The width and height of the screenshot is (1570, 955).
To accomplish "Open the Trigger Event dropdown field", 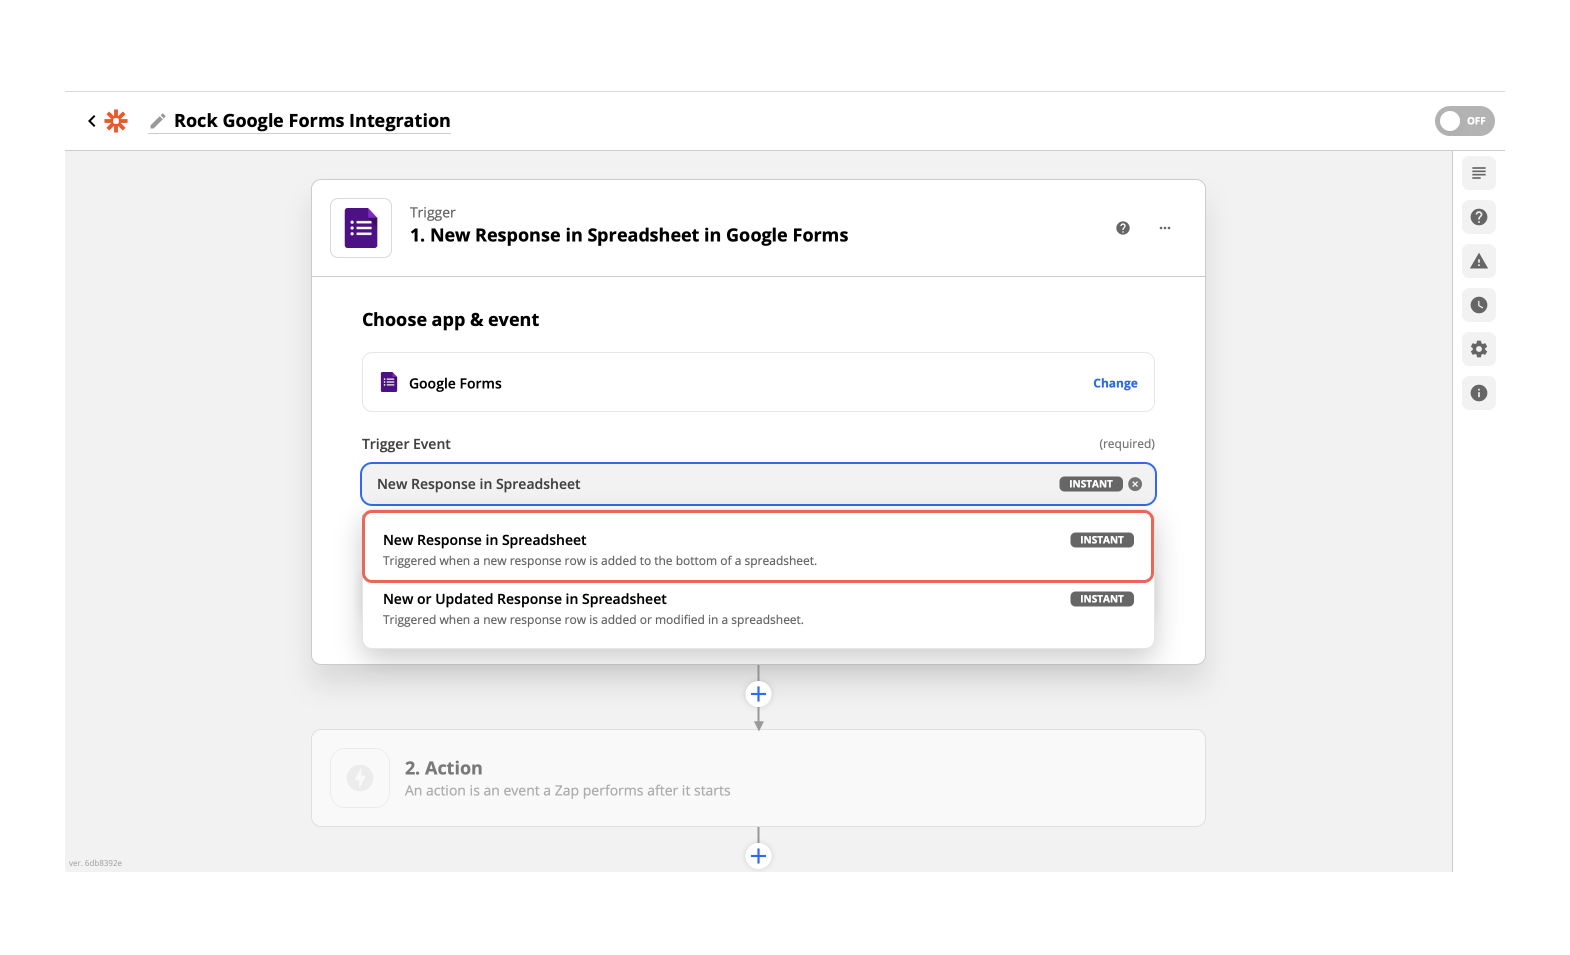I will coord(700,484).
